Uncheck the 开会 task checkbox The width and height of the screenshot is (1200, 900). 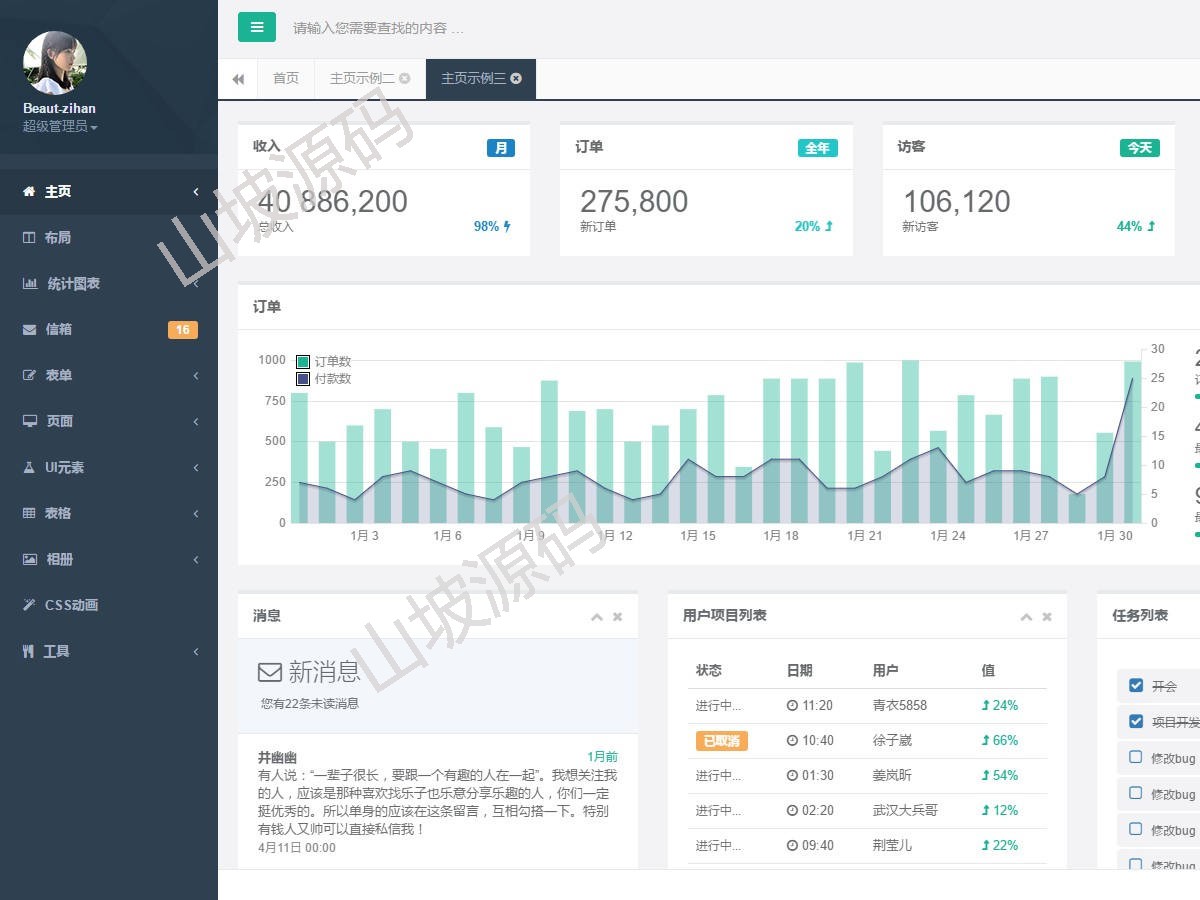click(x=1135, y=685)
